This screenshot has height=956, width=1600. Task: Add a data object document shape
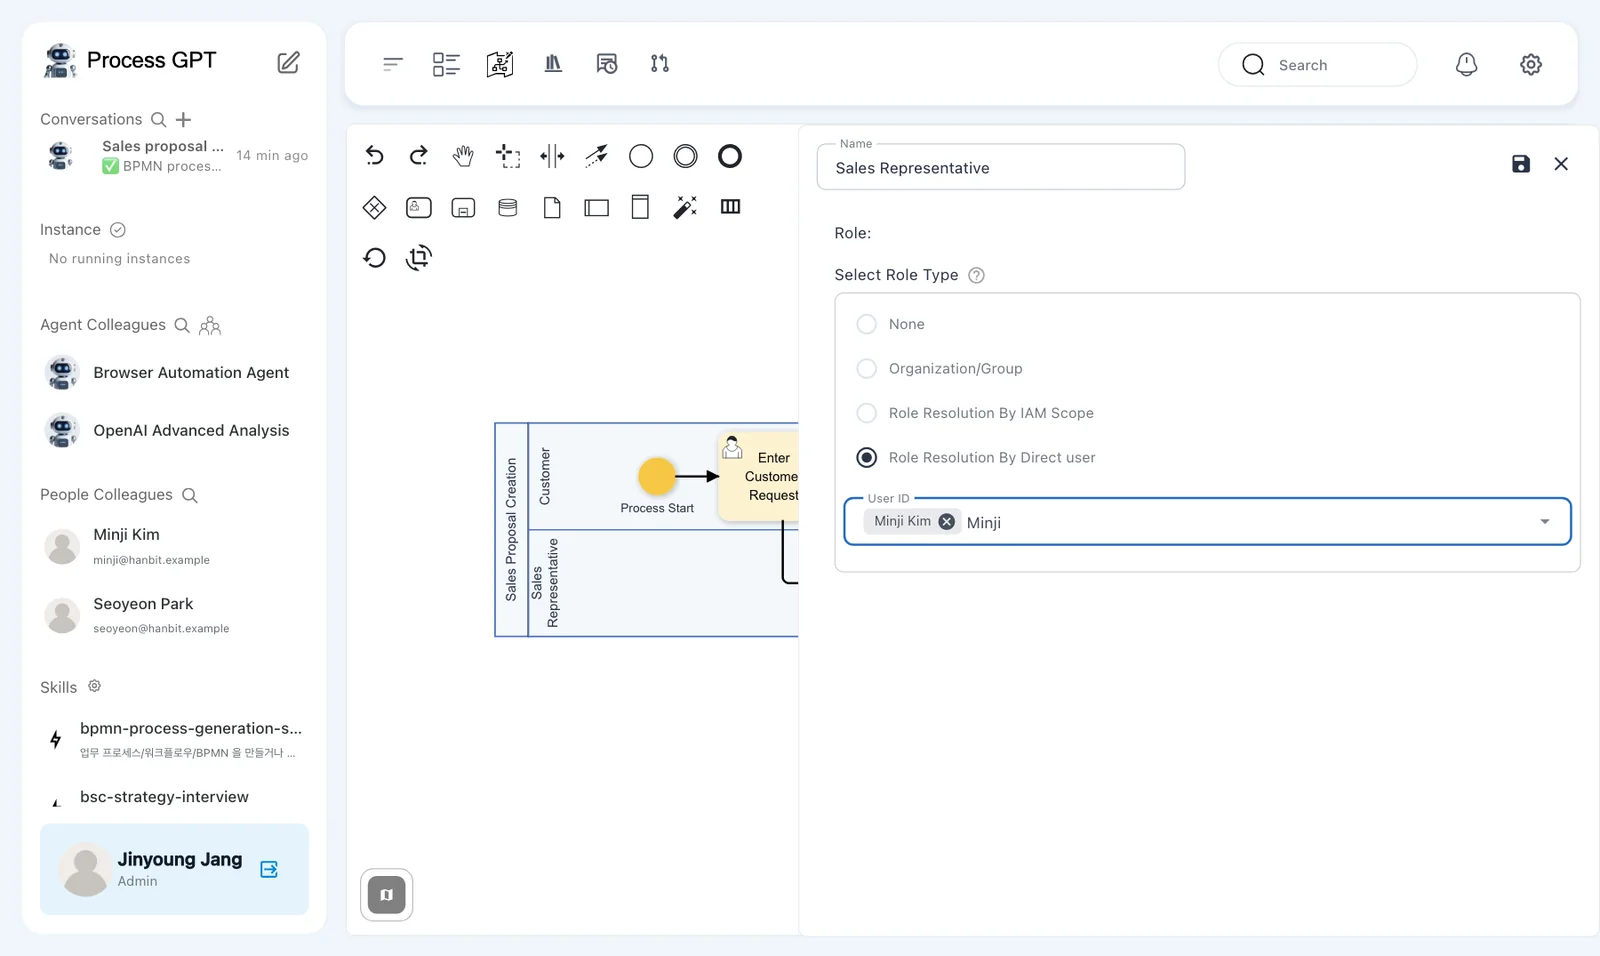(x=552, y=207)
